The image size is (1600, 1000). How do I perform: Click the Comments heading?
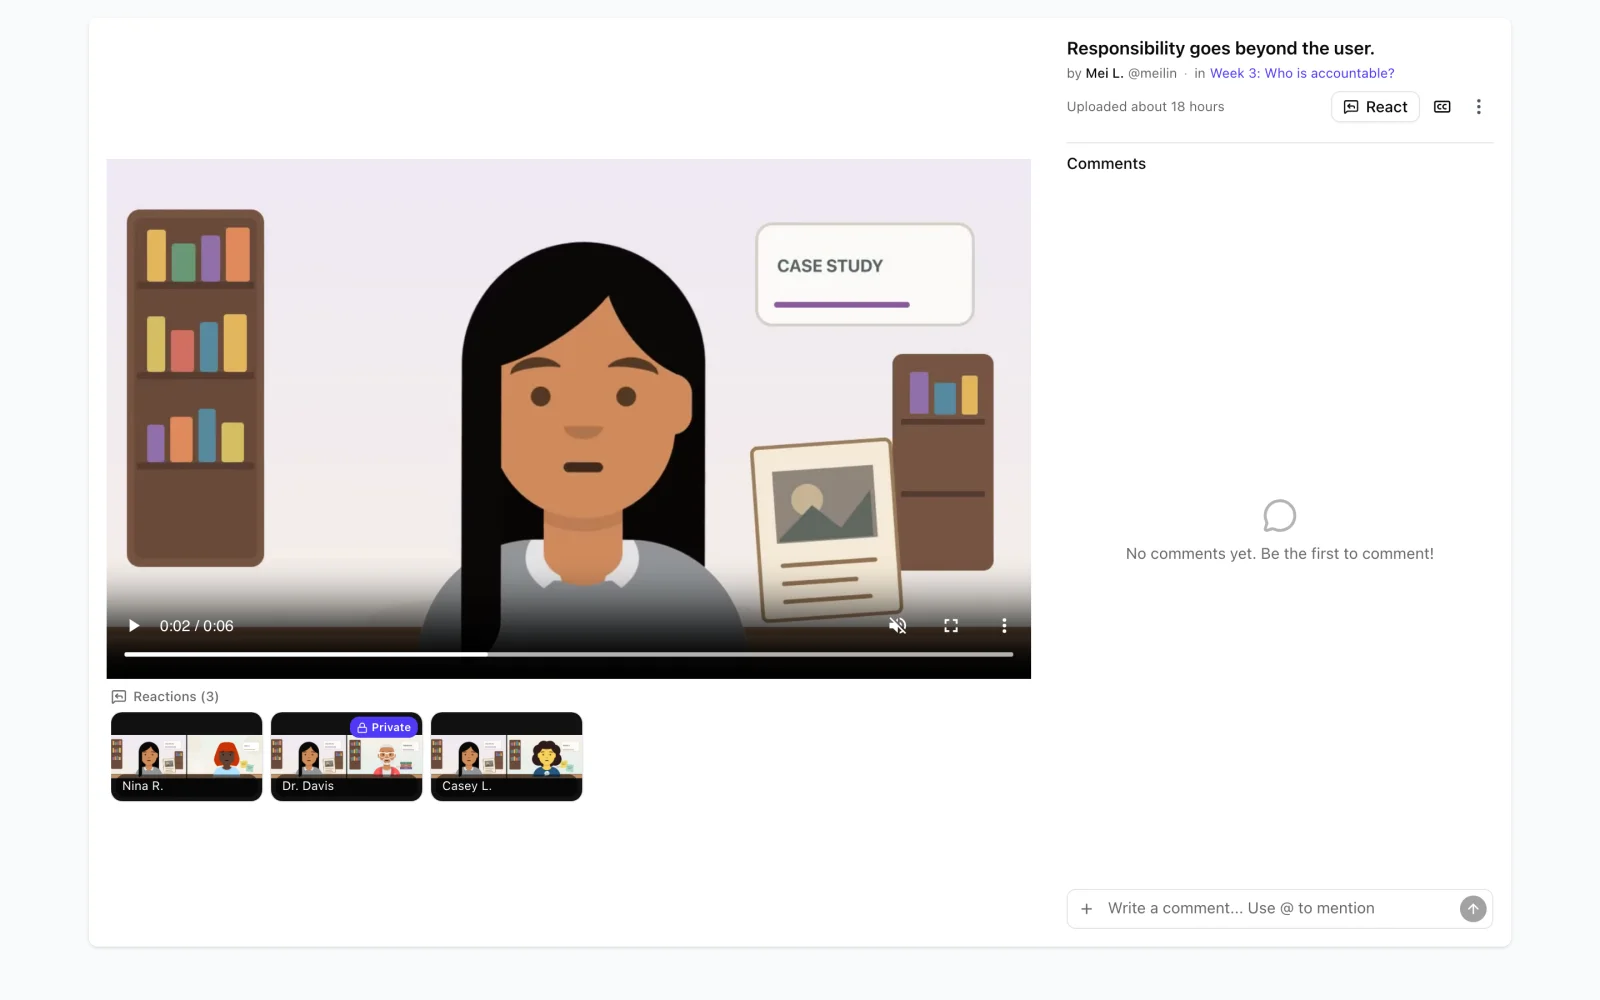coord(1106,164)
